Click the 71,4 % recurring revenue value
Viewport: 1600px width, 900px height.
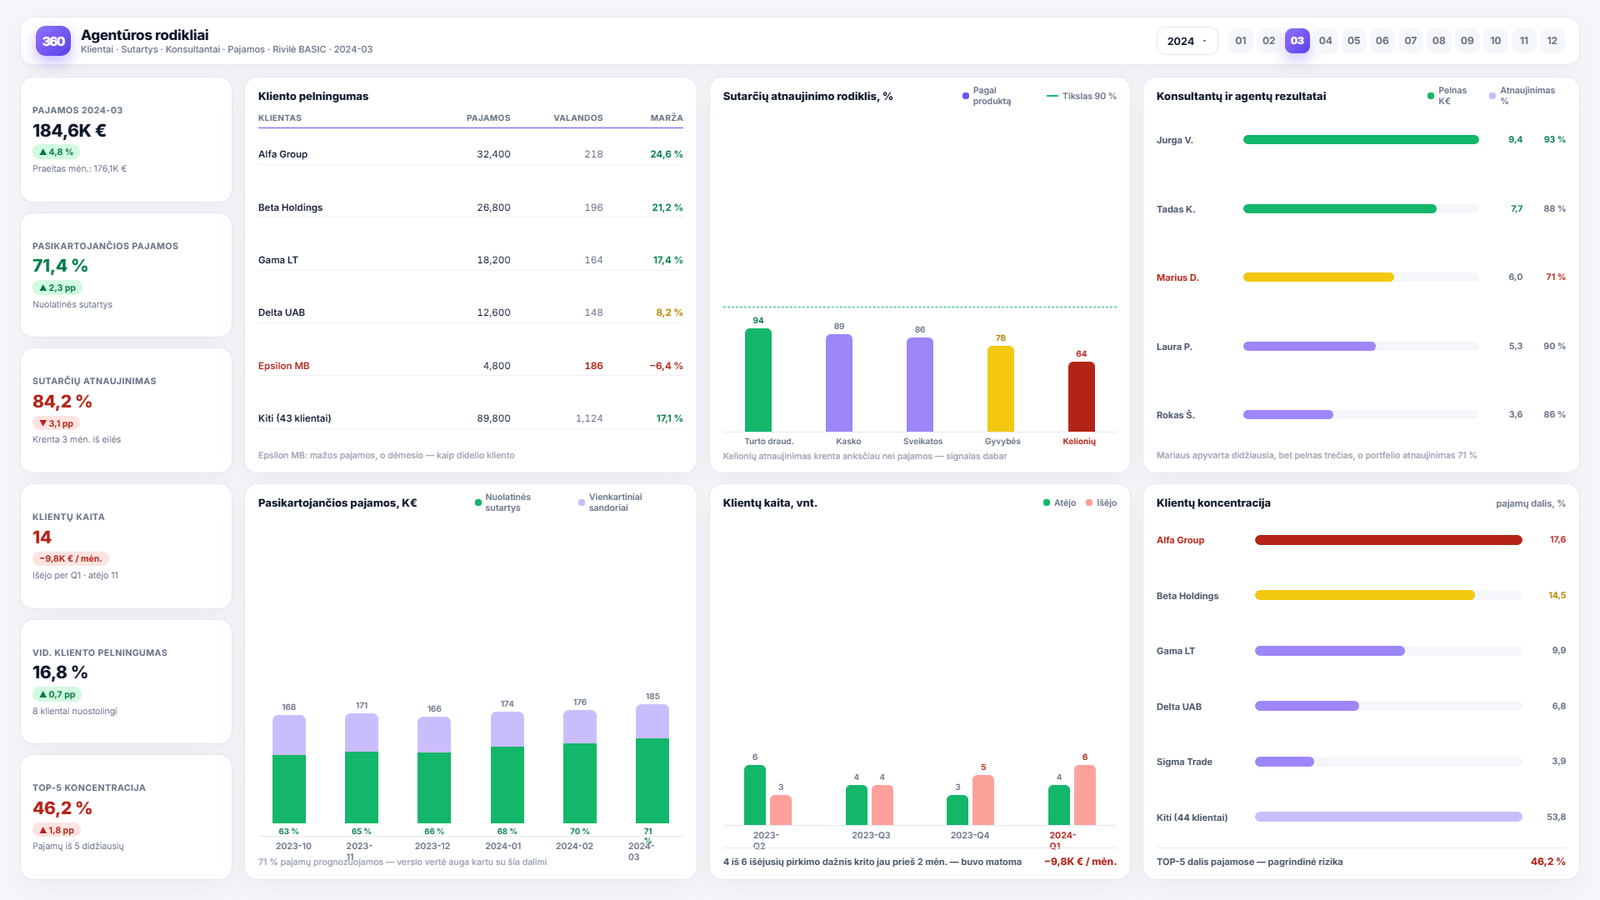pyautogui.click(x=60, y=266)
